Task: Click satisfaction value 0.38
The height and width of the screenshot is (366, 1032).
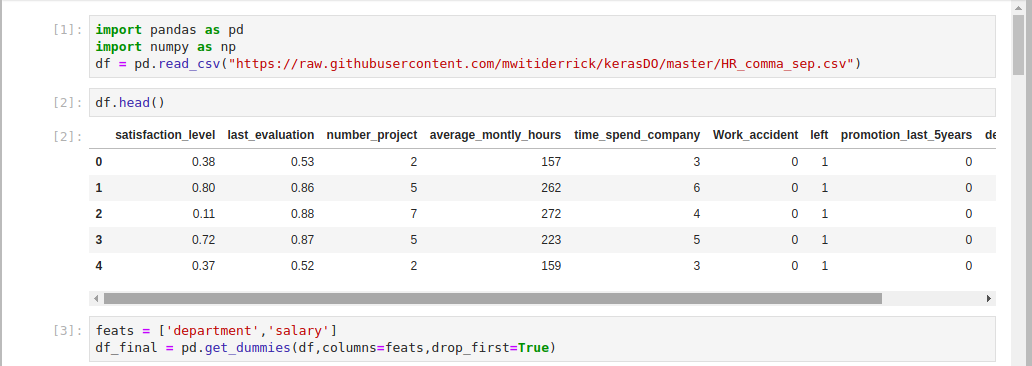Action: [x=203, y=162]
